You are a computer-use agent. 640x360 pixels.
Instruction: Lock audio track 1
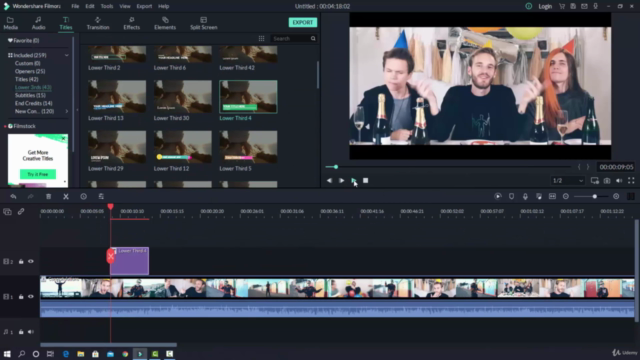pos(21,332)
